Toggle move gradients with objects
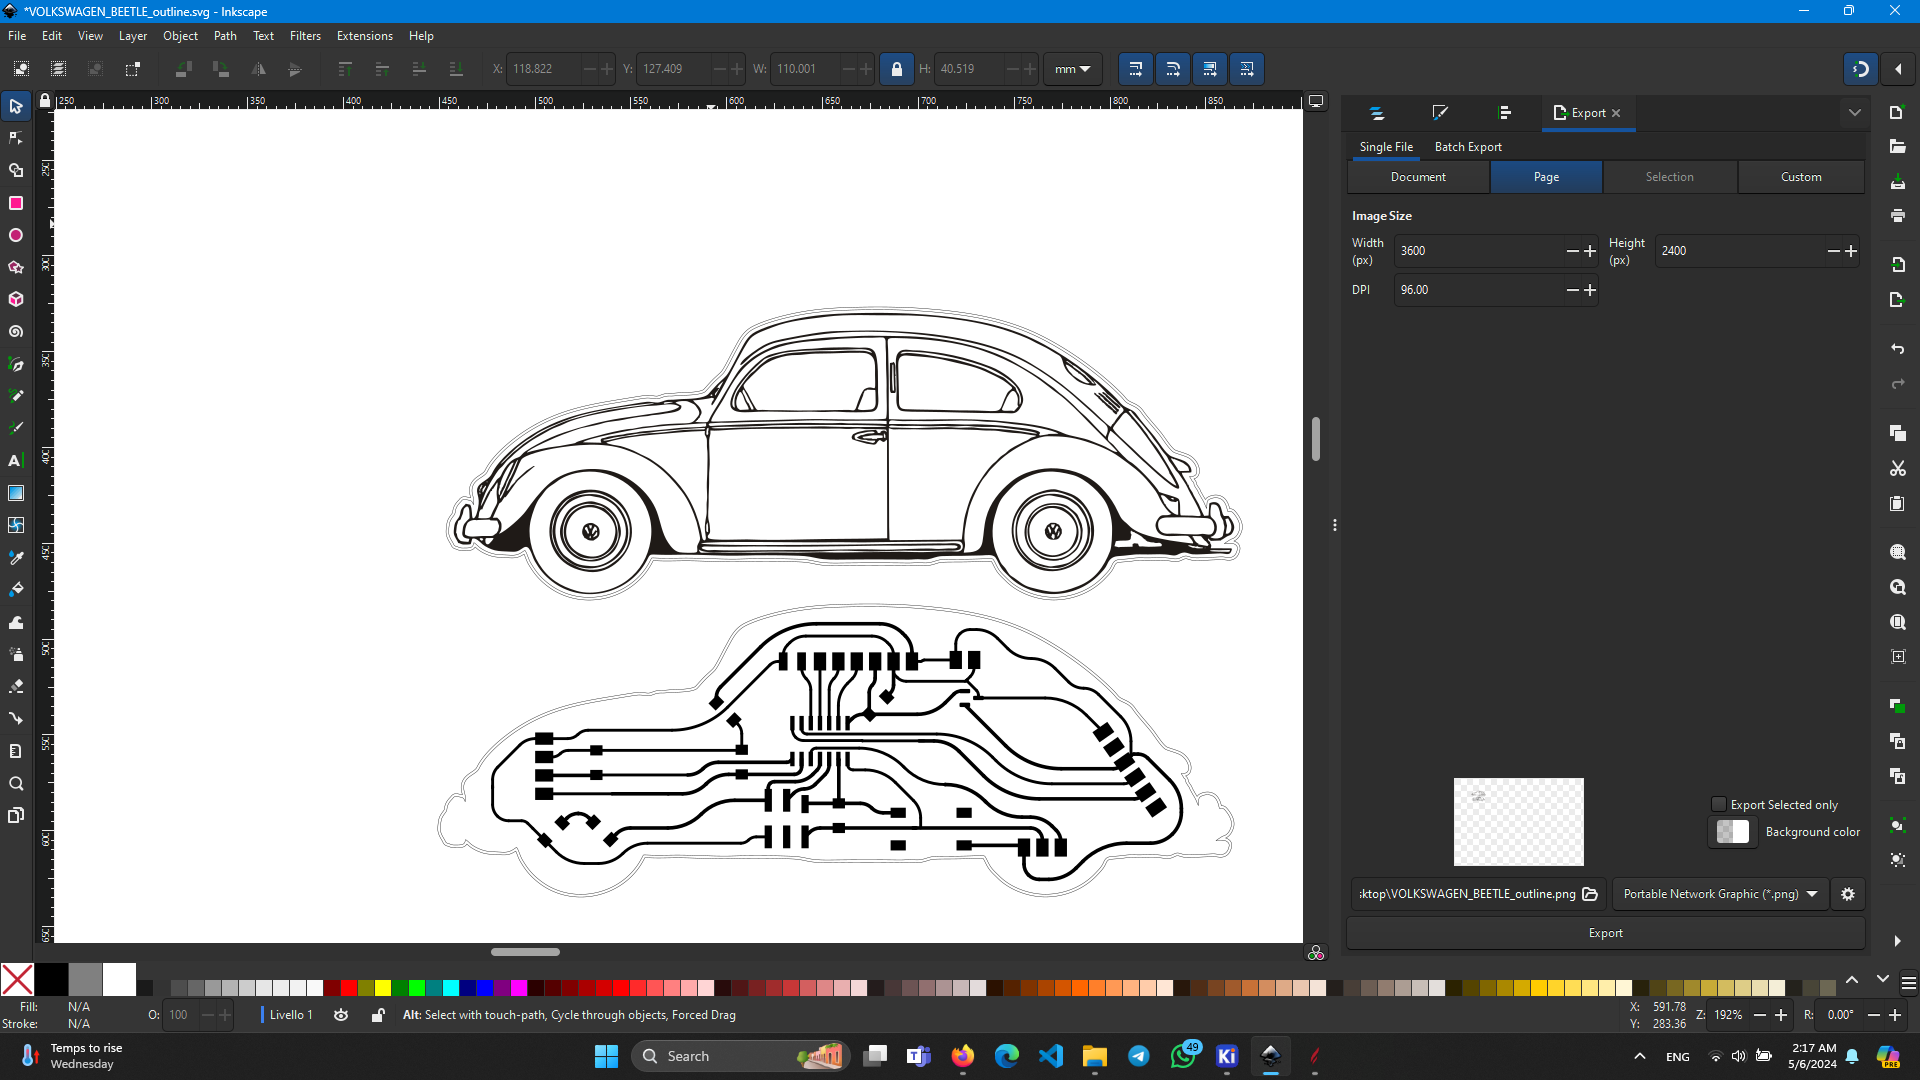Image resolution: width=1920 pixels, height=1080 pixels. (1210, 69)
